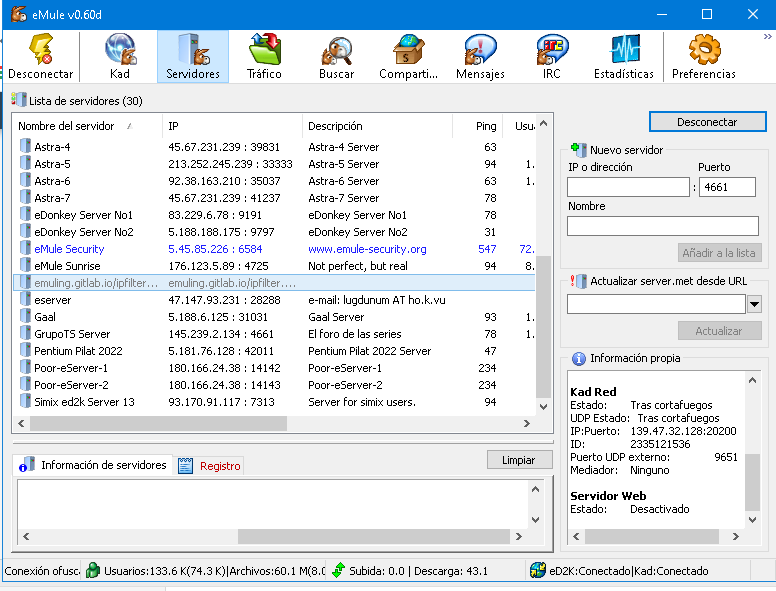Click the Actualizar button
Screen dimensions: 776x591
719,331
